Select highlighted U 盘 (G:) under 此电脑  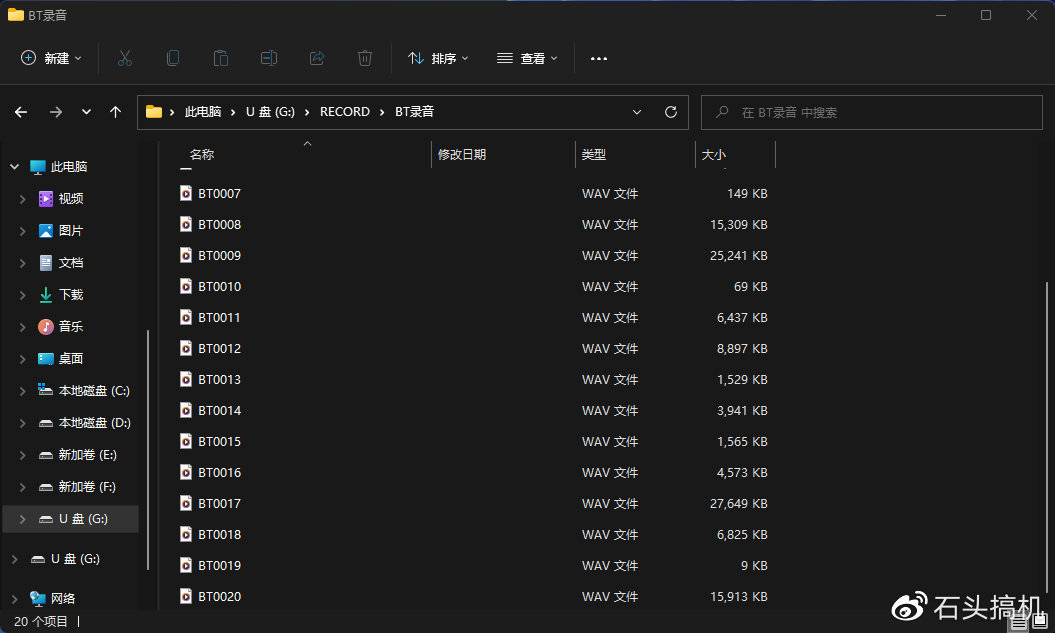[x=71, y=519]
